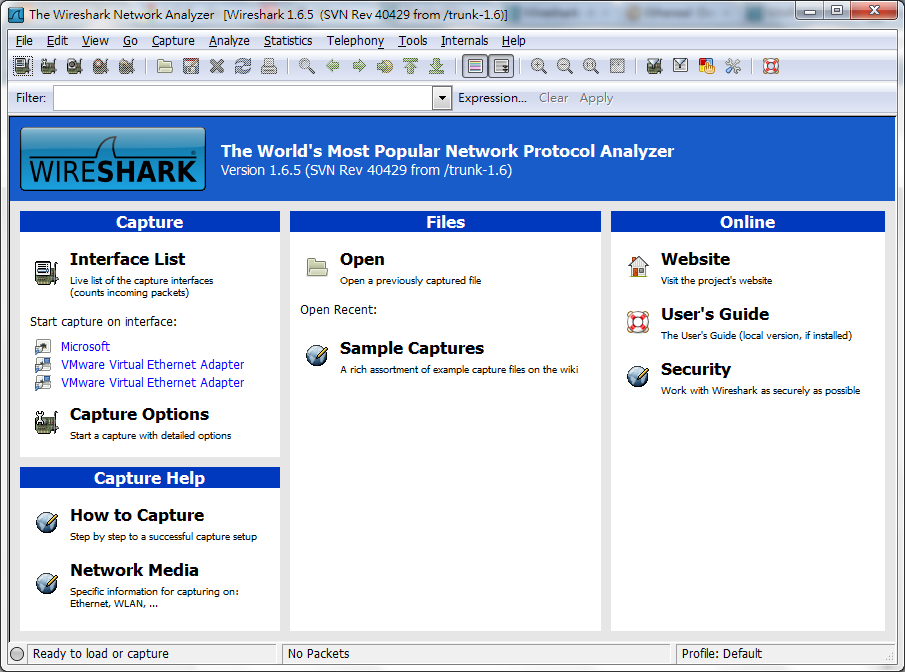Image resolution: width=905 pixels, height=672 pixels.
Task: Click the Zoom out toolbar icon
Action: (565, 66)
